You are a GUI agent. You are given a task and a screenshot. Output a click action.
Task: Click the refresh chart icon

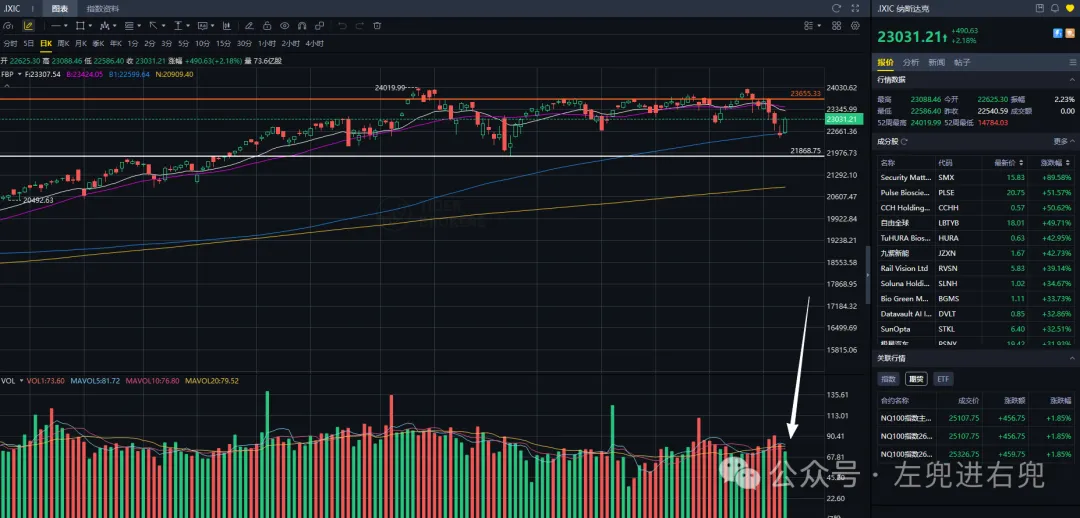836,8
